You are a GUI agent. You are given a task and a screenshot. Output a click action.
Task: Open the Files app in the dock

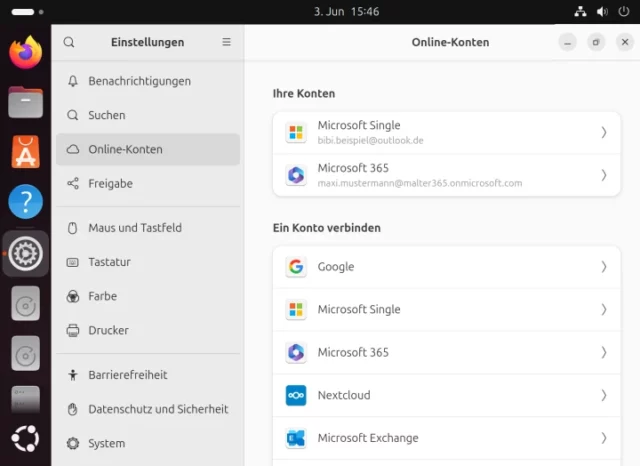(25, 102)
